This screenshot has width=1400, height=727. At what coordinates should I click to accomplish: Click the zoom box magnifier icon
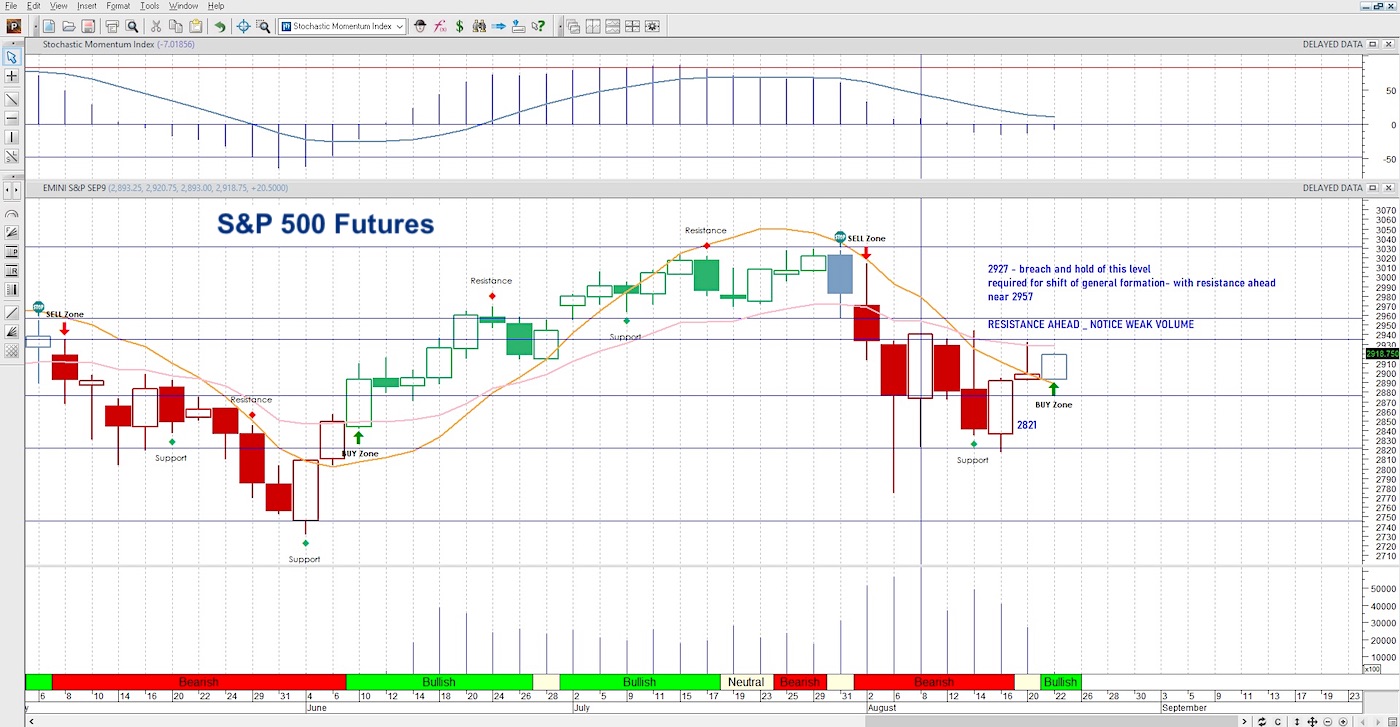[263, 26]
